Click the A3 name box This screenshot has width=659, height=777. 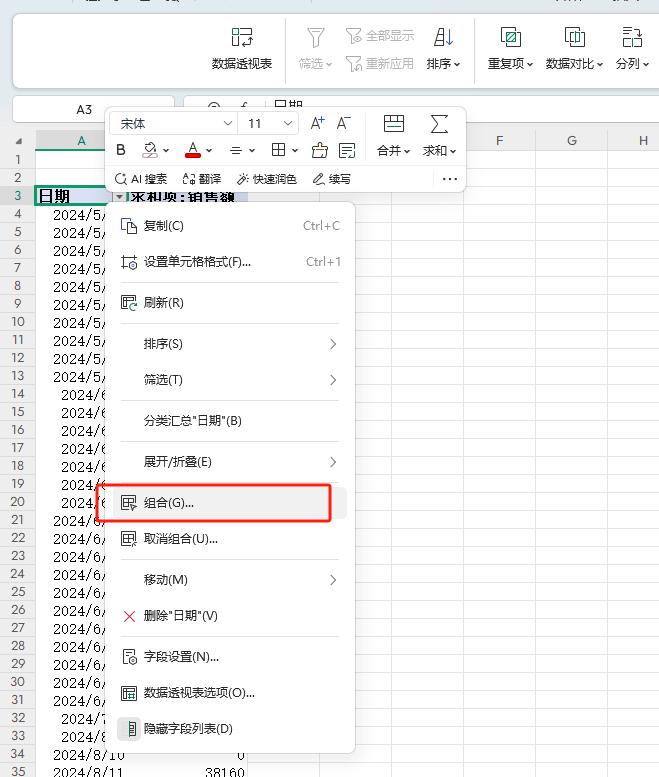(84, 110)
